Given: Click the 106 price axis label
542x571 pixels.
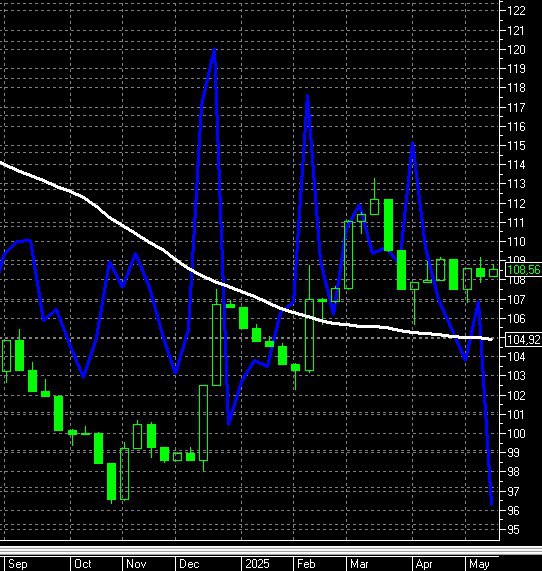Looking at the screenshot, I should click(516, 319).
